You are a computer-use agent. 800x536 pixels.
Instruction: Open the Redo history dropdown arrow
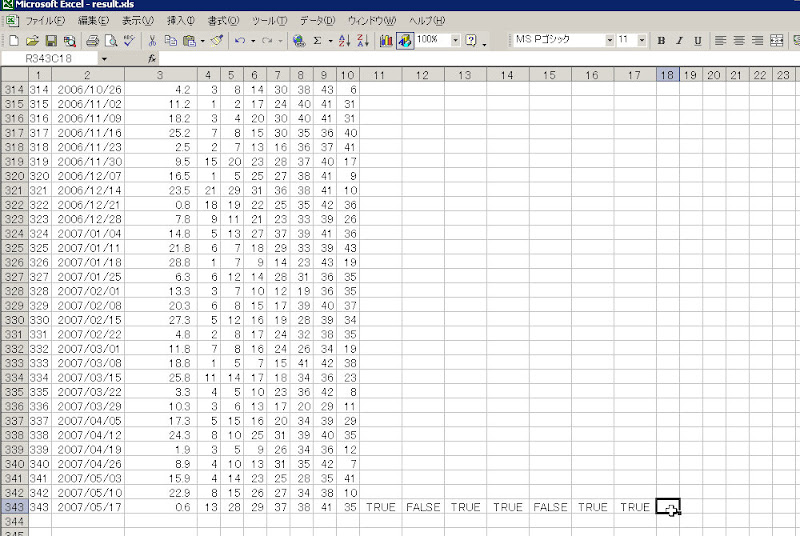[280, 40]
